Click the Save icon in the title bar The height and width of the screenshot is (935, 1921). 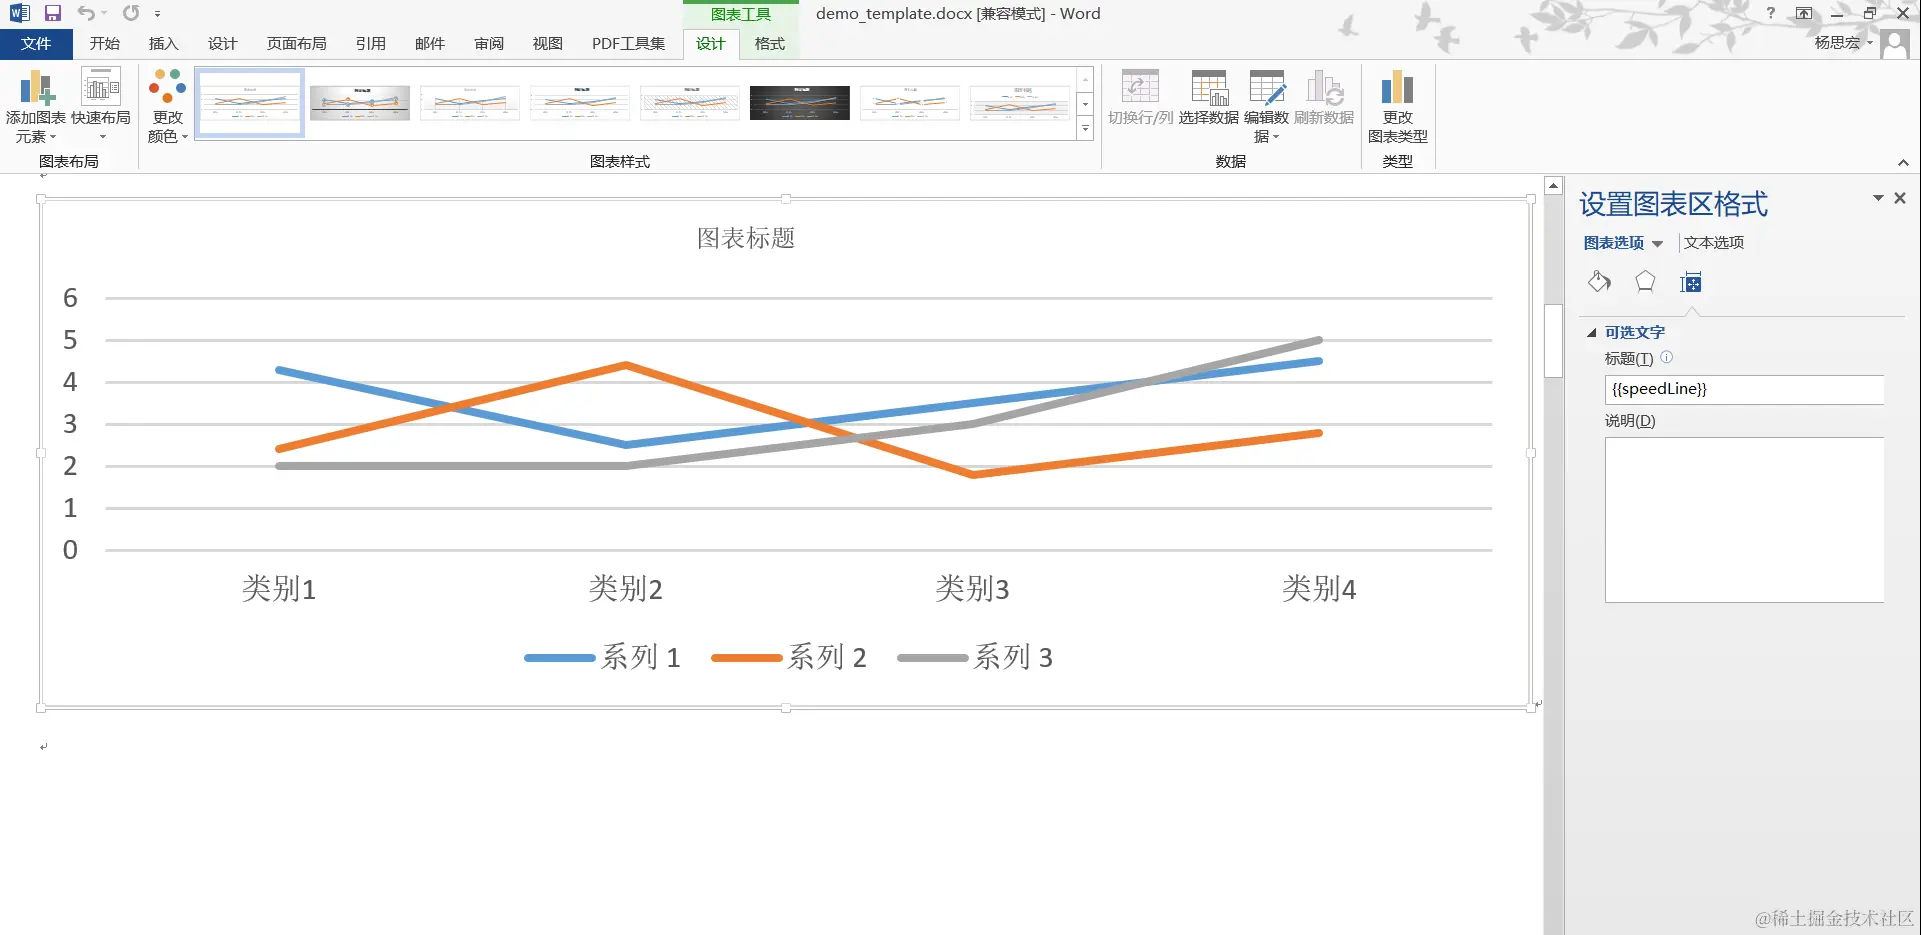point(53,13)
